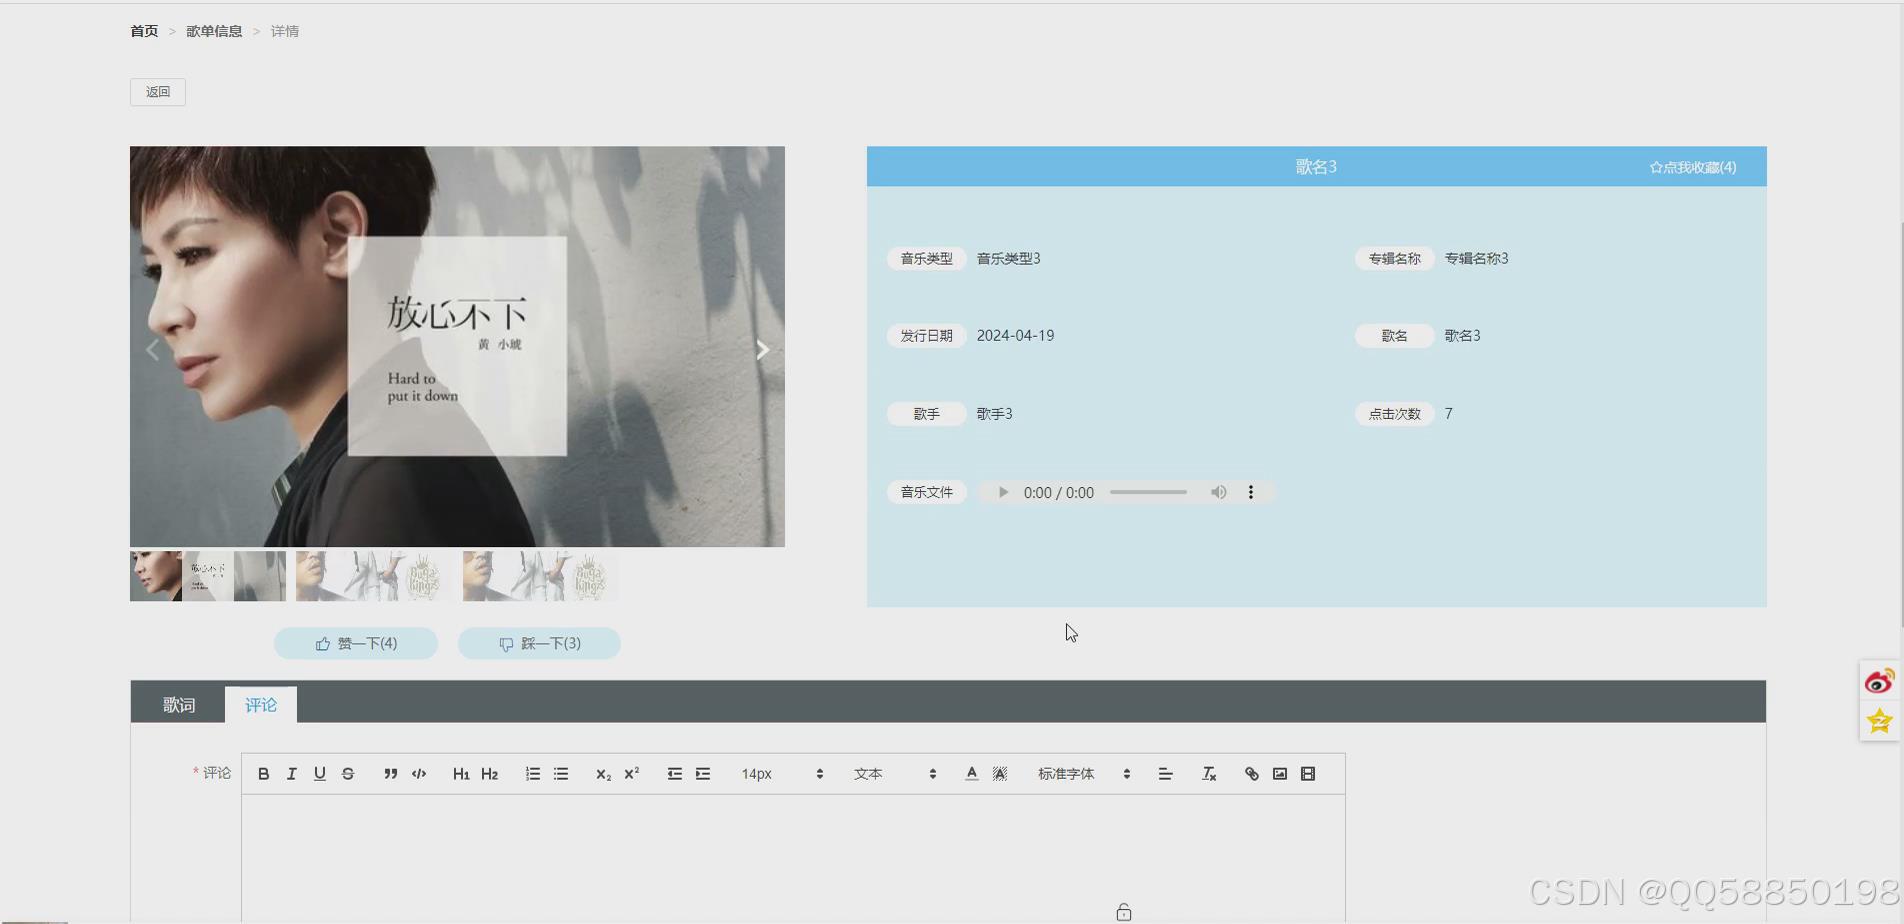Click the 歌手3 value
The height and width of the screenshot is (924, 1904).
[994, 414]
